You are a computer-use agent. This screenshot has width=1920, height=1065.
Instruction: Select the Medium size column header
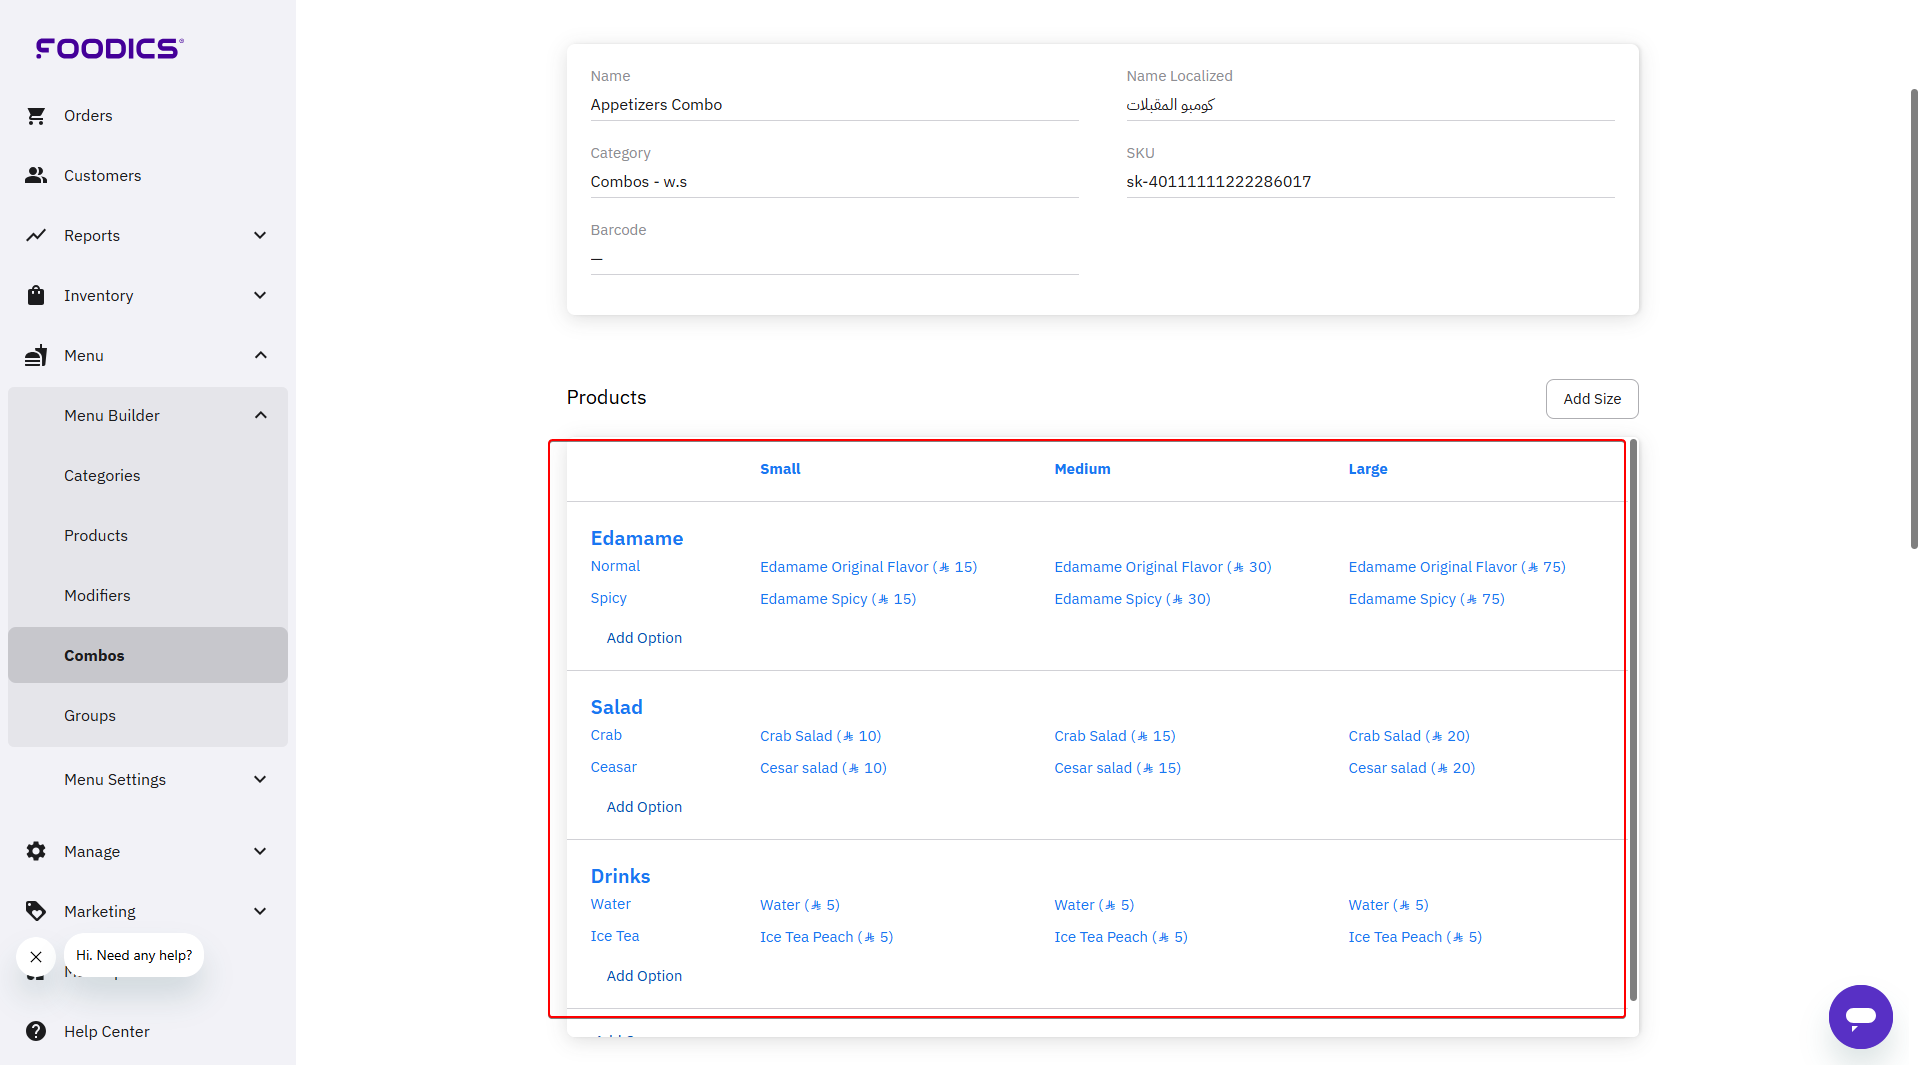coord(1082,469)
